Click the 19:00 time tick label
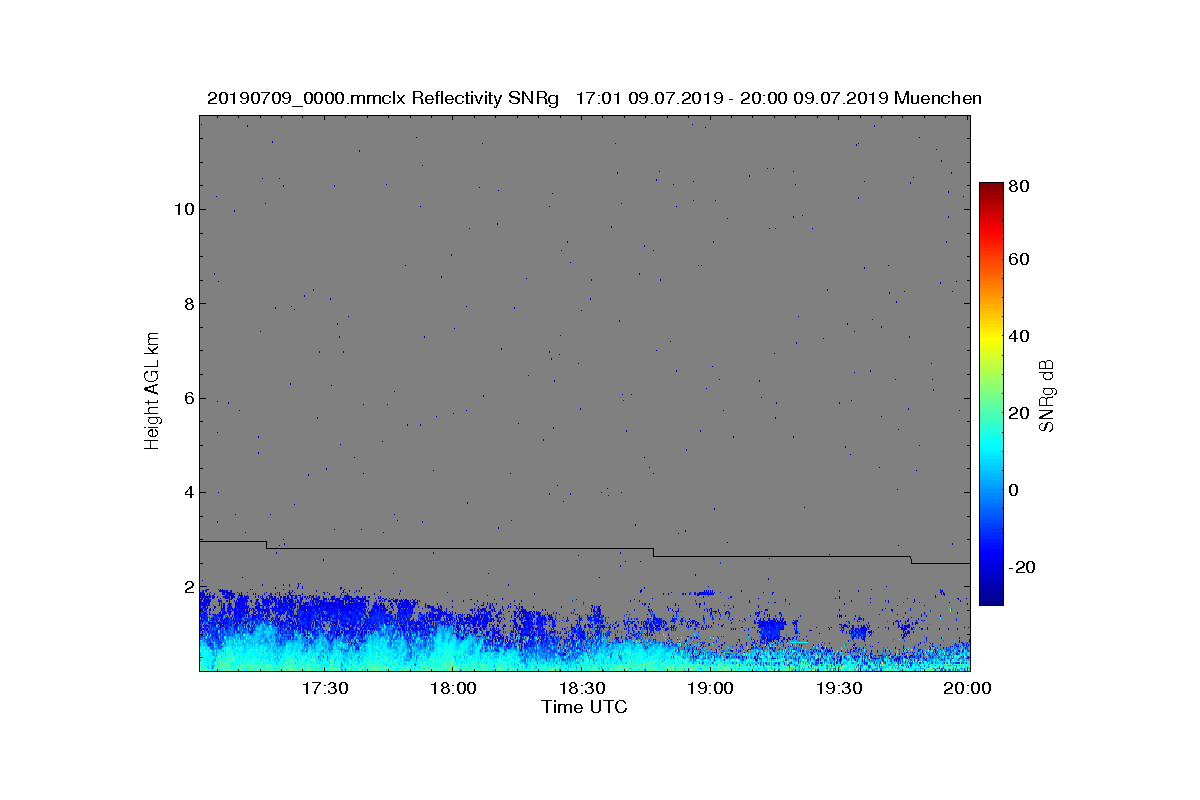1200x800 pixels. click(711, 688)
